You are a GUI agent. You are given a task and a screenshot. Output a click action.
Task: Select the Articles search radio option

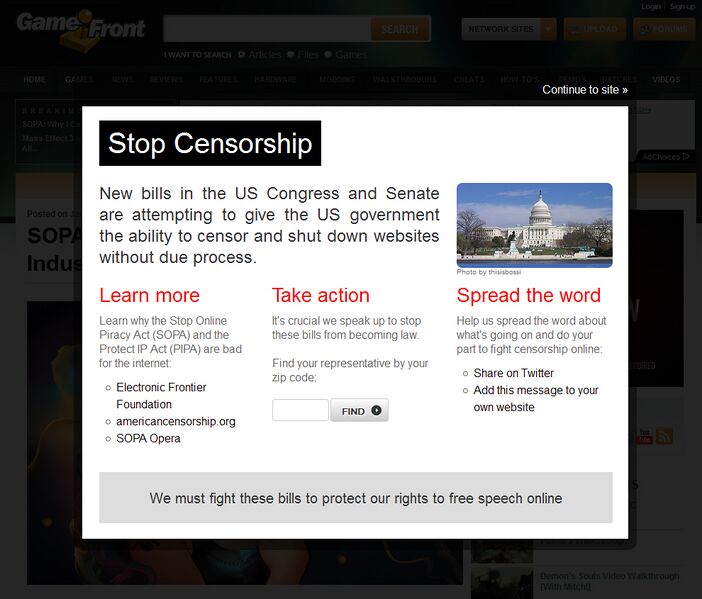[242, 55]
